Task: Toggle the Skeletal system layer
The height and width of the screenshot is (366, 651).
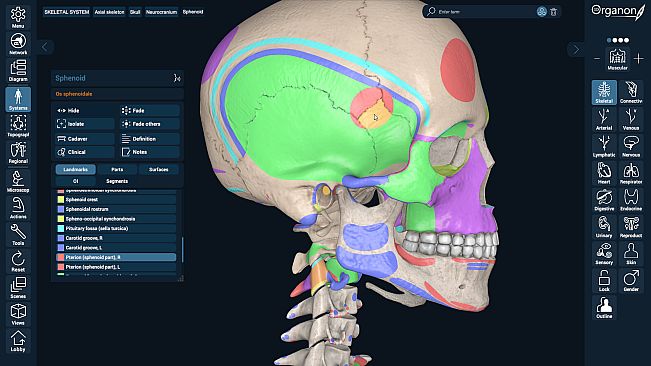Action: (604, 92)
